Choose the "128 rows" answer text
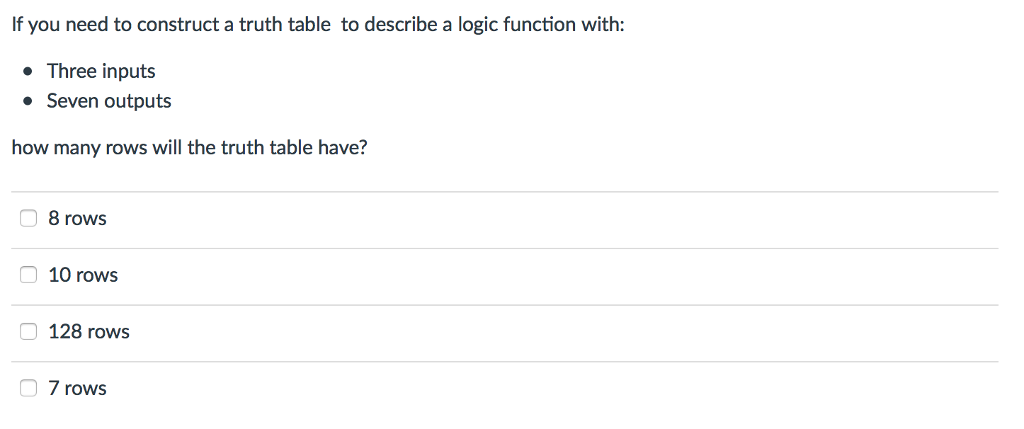Screen dimensions: 1024x429 (x=89, y=332)
